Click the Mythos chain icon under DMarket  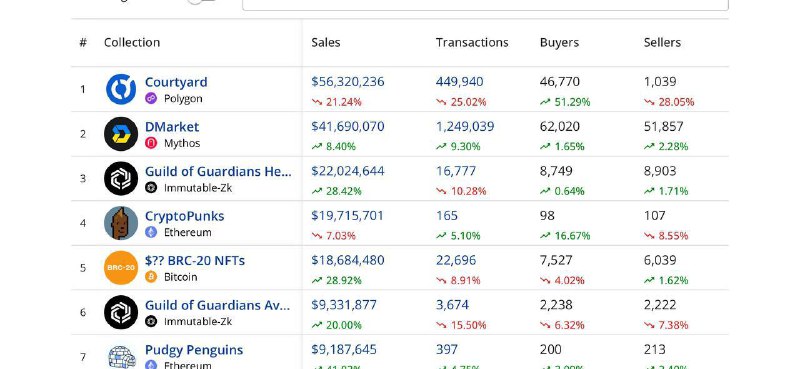coord(151,143)
